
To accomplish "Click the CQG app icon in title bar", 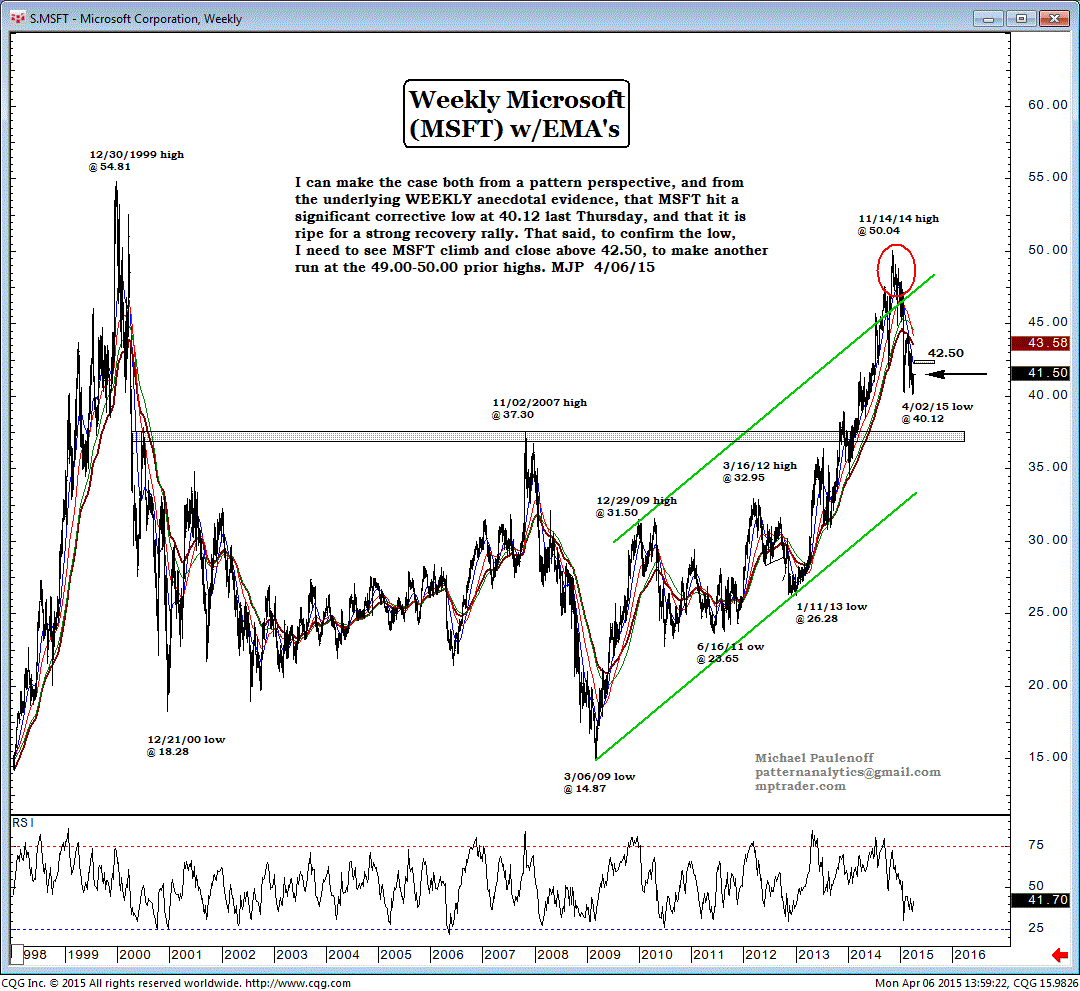I will click(x=17, y=18).
